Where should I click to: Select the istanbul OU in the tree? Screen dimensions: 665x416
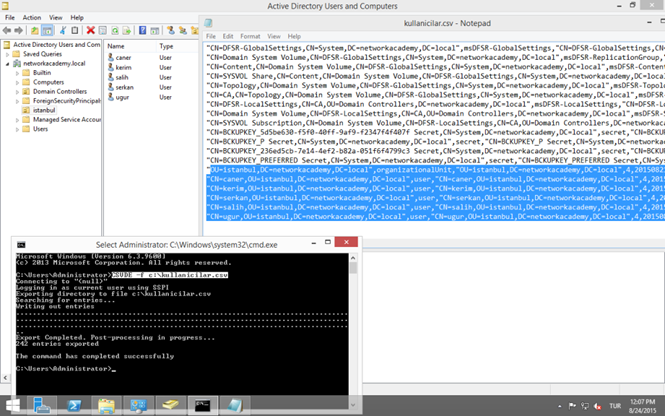(44, 110)
